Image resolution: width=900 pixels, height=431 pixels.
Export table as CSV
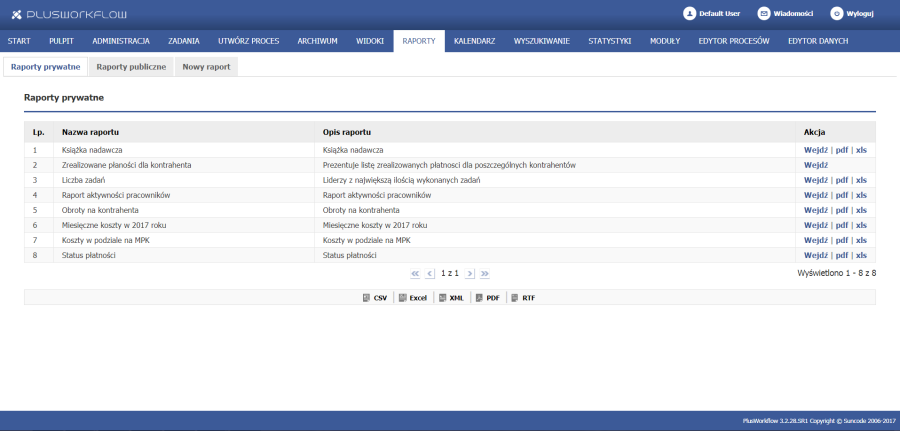pyautogui.click(x=374, y=298)
